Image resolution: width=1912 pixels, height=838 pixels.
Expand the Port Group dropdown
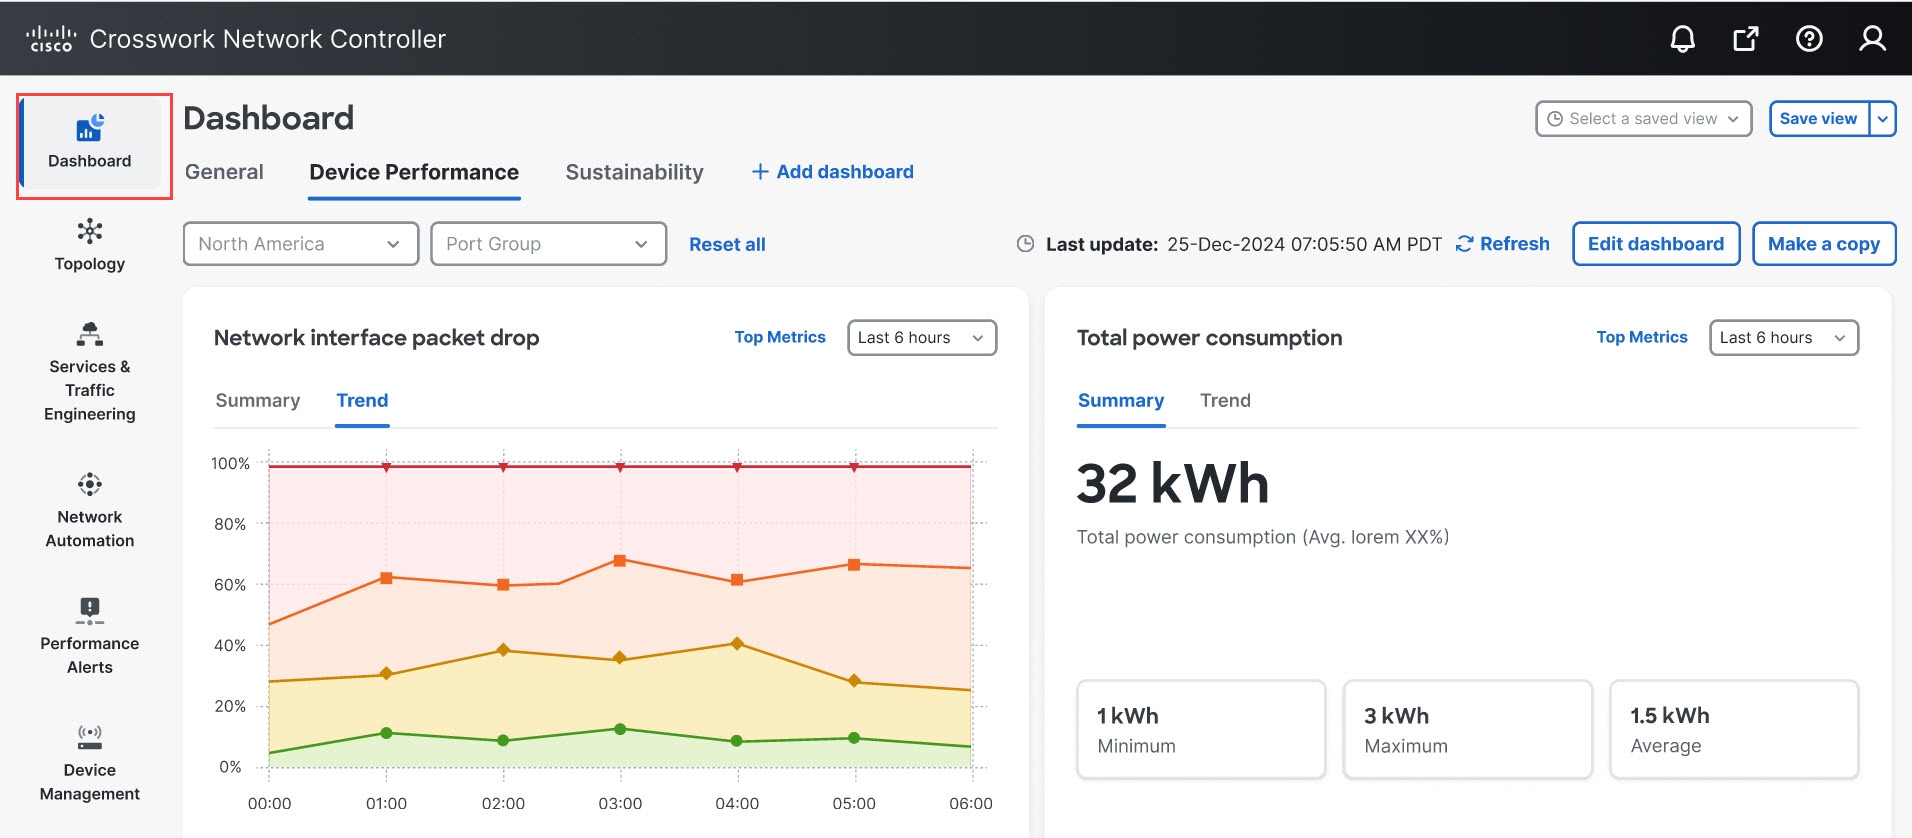548,244
